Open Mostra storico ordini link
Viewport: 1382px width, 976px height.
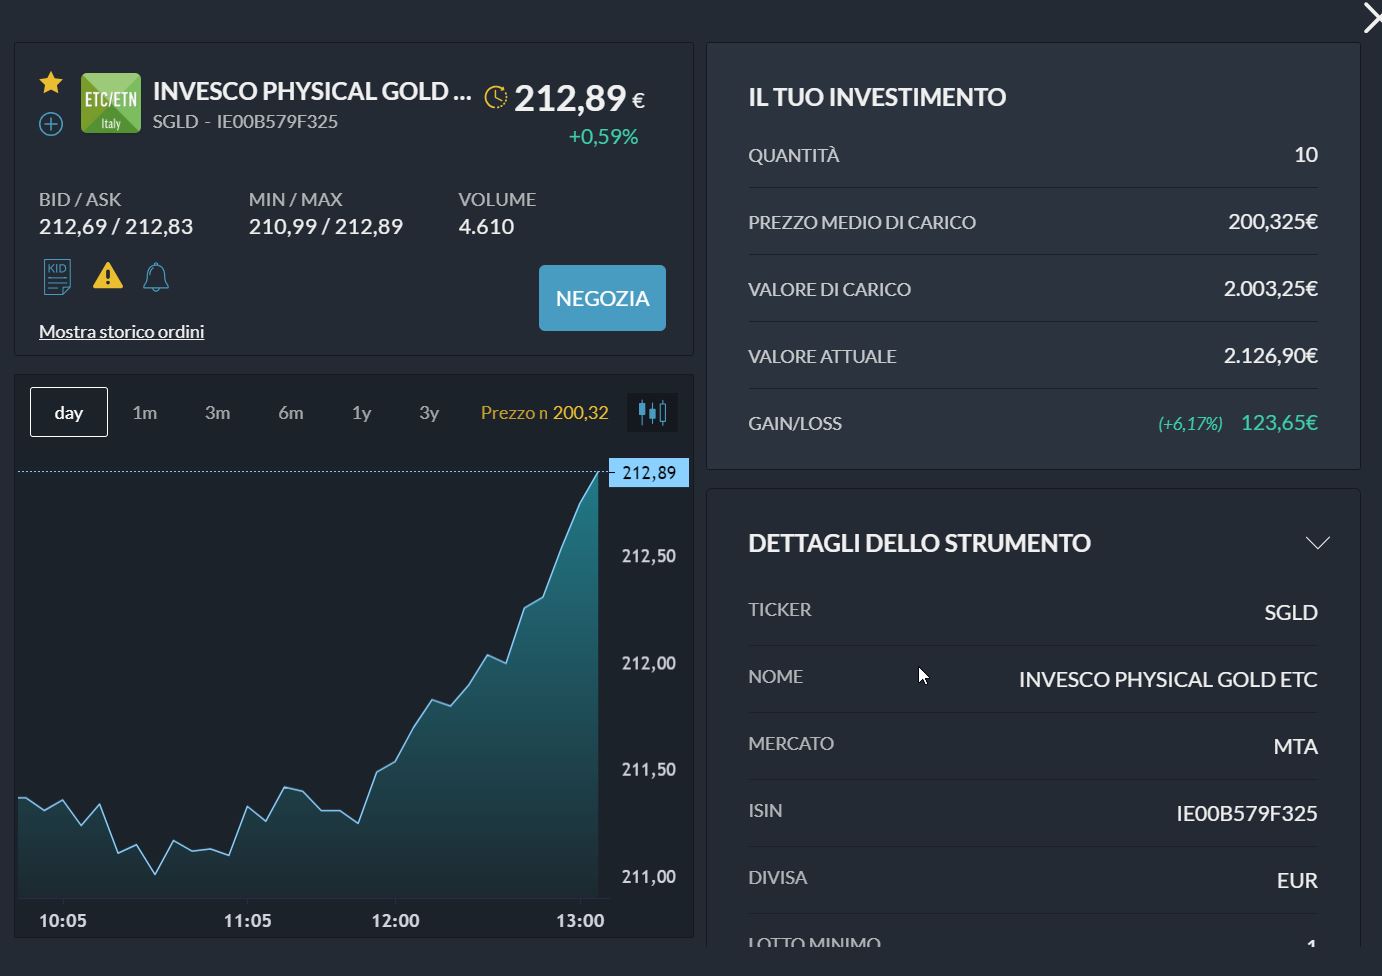[x=121, y=331]
